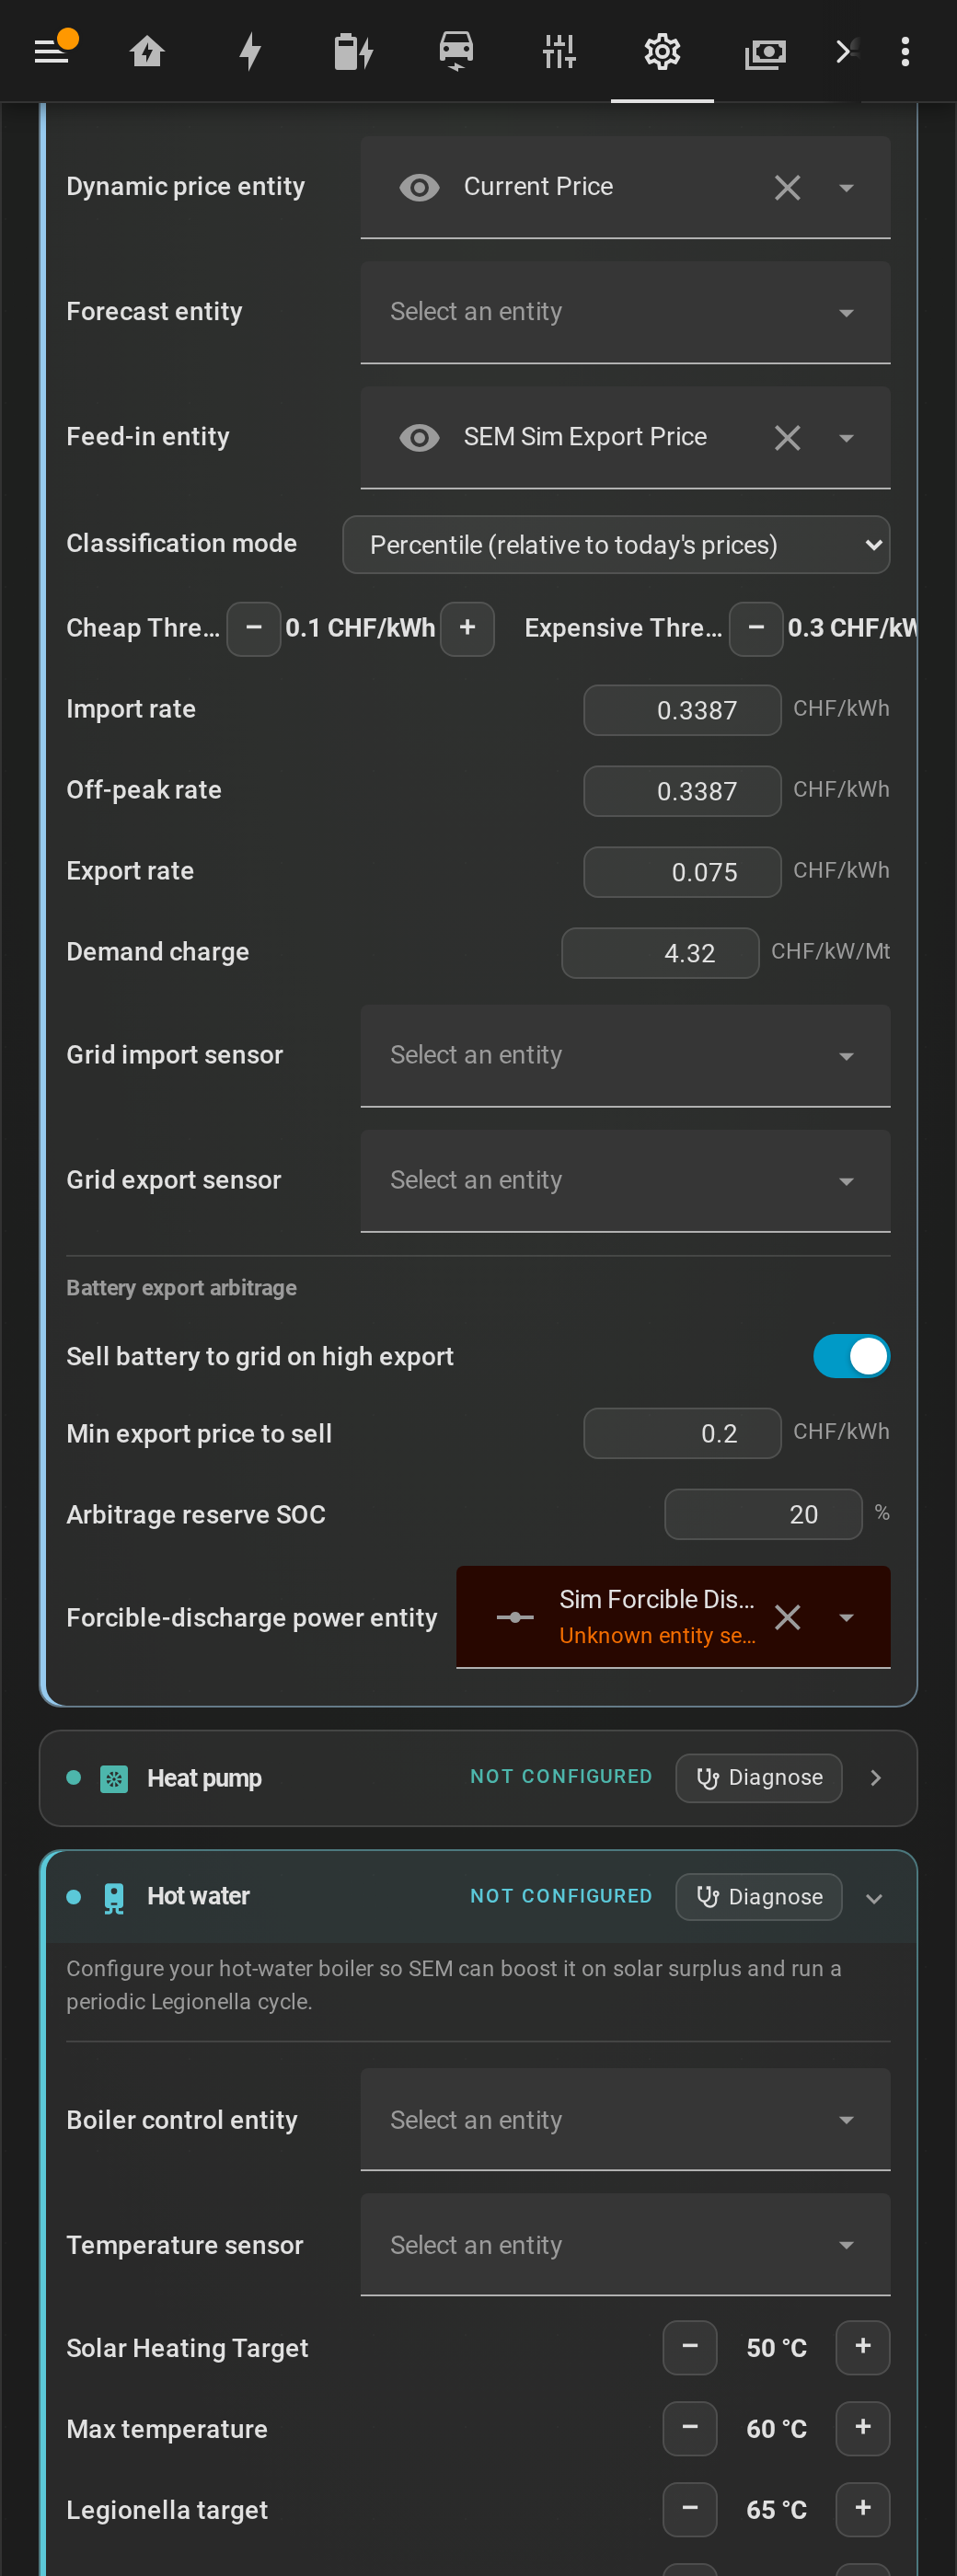Expand the Heat pump section chevron

[x=875, y=1777]
